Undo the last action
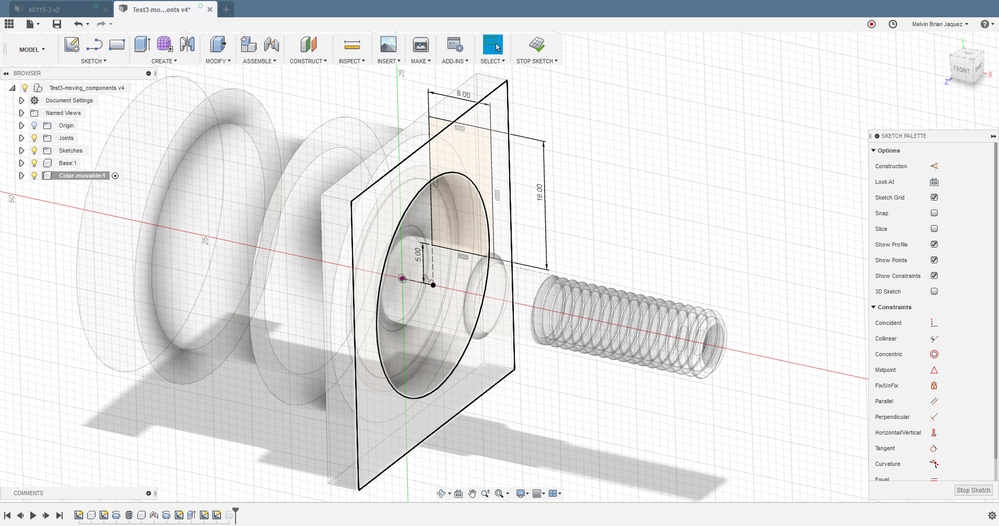 click(x=78, y=24)
